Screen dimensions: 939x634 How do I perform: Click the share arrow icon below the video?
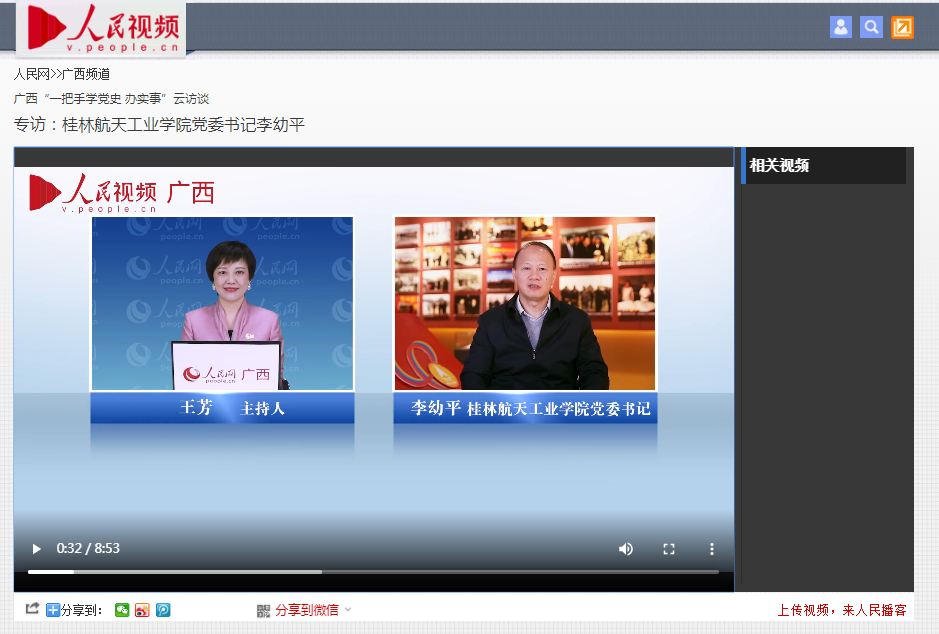[32, 609]
